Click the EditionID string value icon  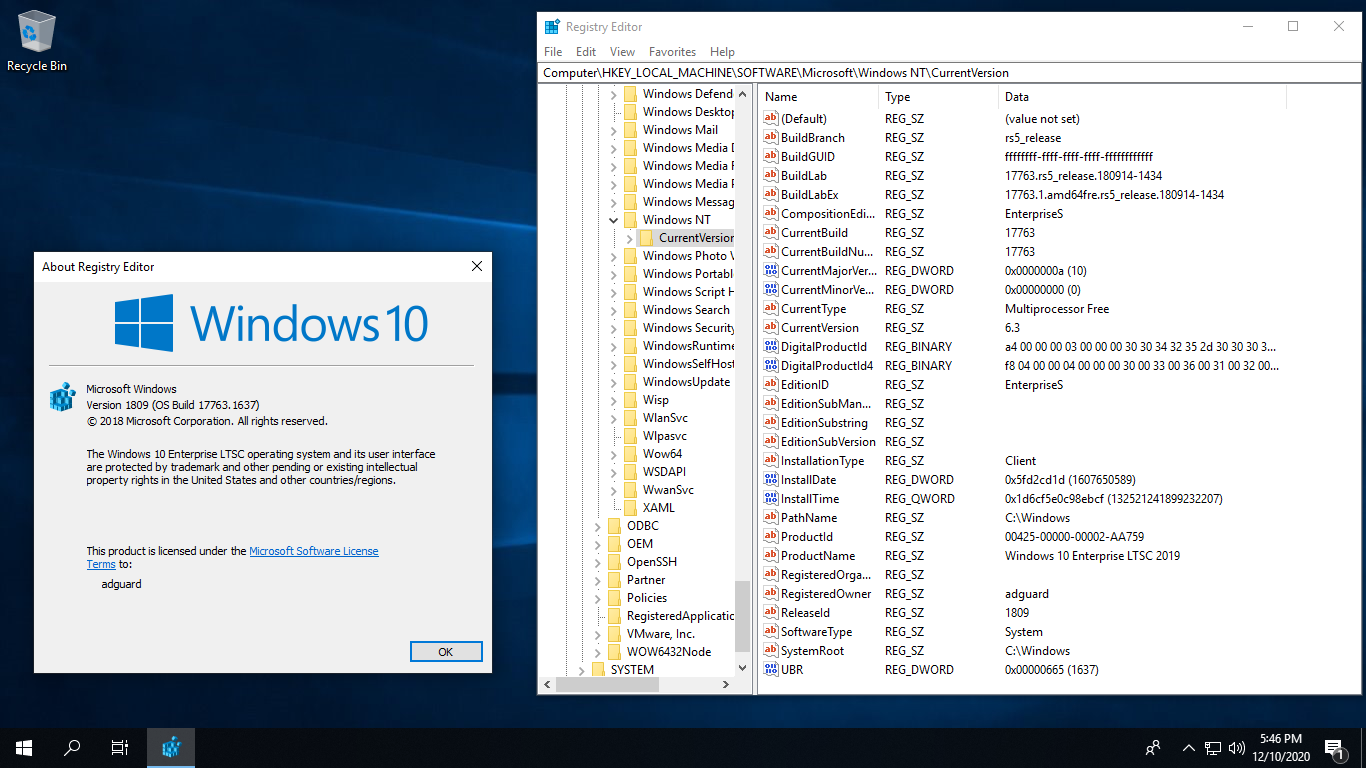pos(770,384)
